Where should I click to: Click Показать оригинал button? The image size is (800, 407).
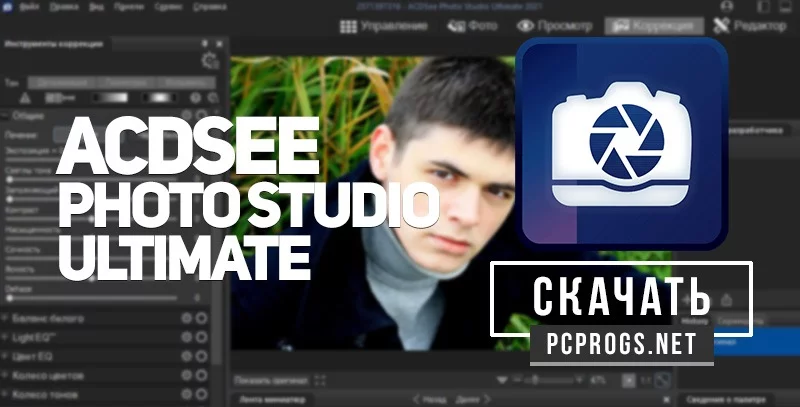(x=271, y=380)
